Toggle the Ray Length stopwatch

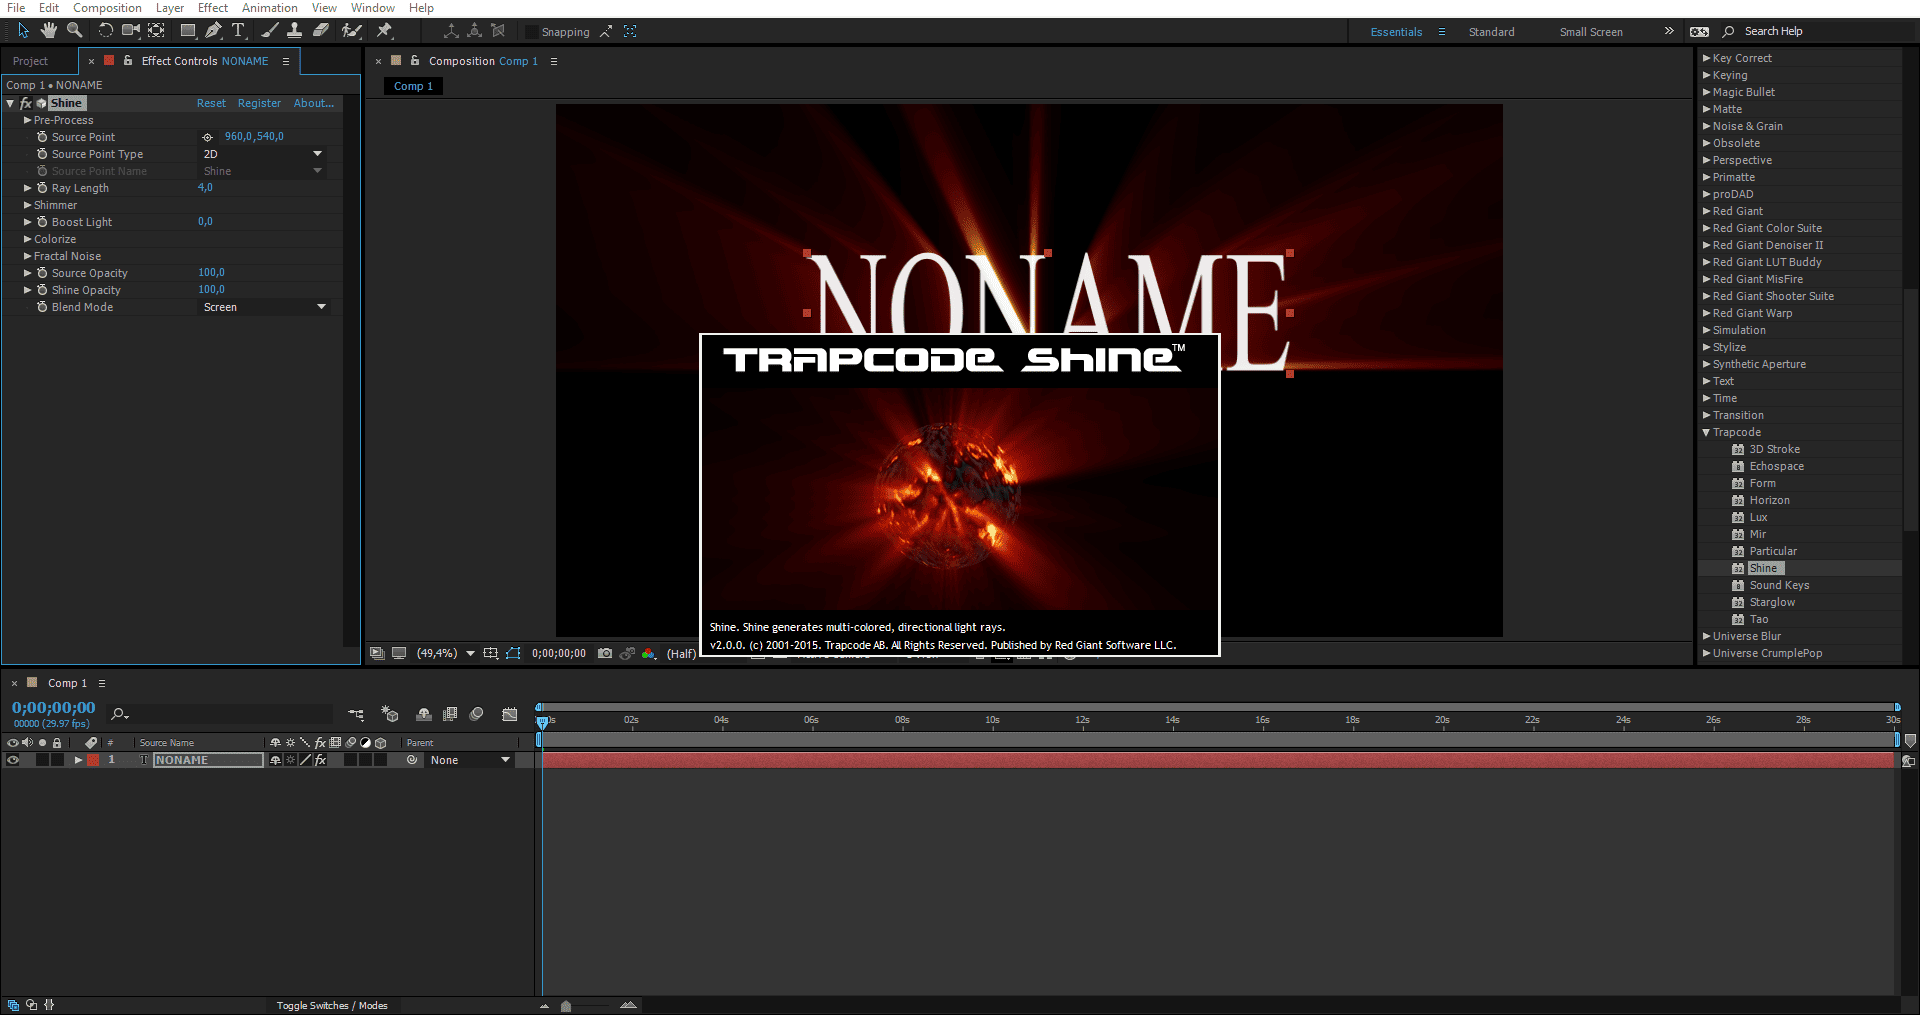[x=42, y=188]
